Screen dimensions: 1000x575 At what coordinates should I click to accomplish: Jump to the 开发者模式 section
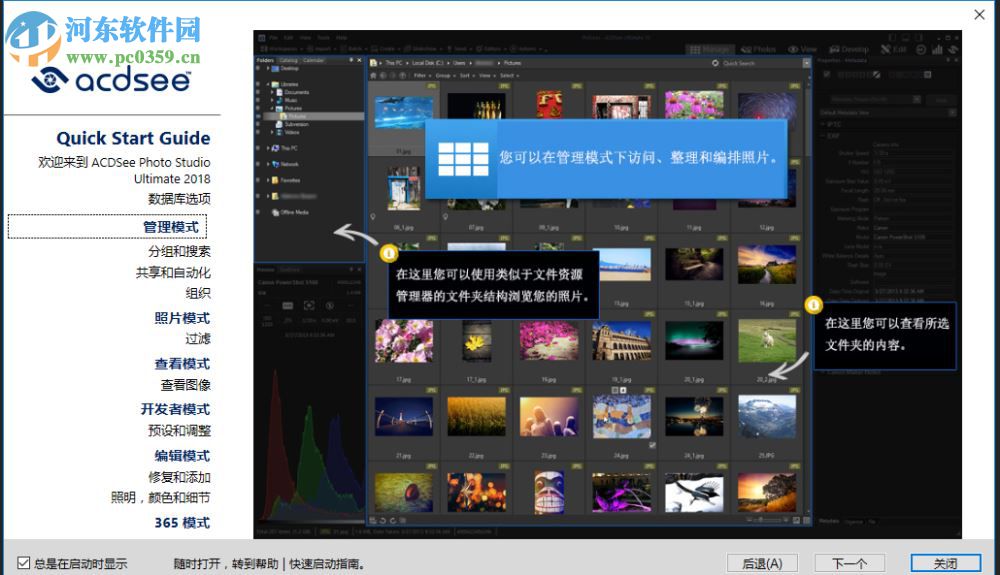click(175, 409)
